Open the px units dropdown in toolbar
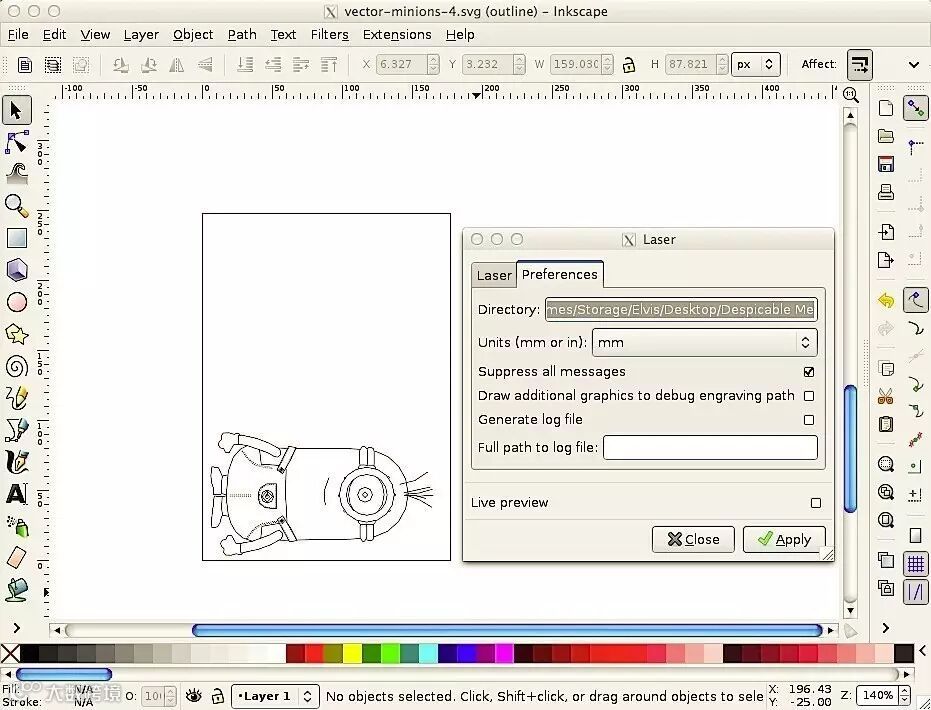This screenshot has width=931, height=710. coord(755,64)
